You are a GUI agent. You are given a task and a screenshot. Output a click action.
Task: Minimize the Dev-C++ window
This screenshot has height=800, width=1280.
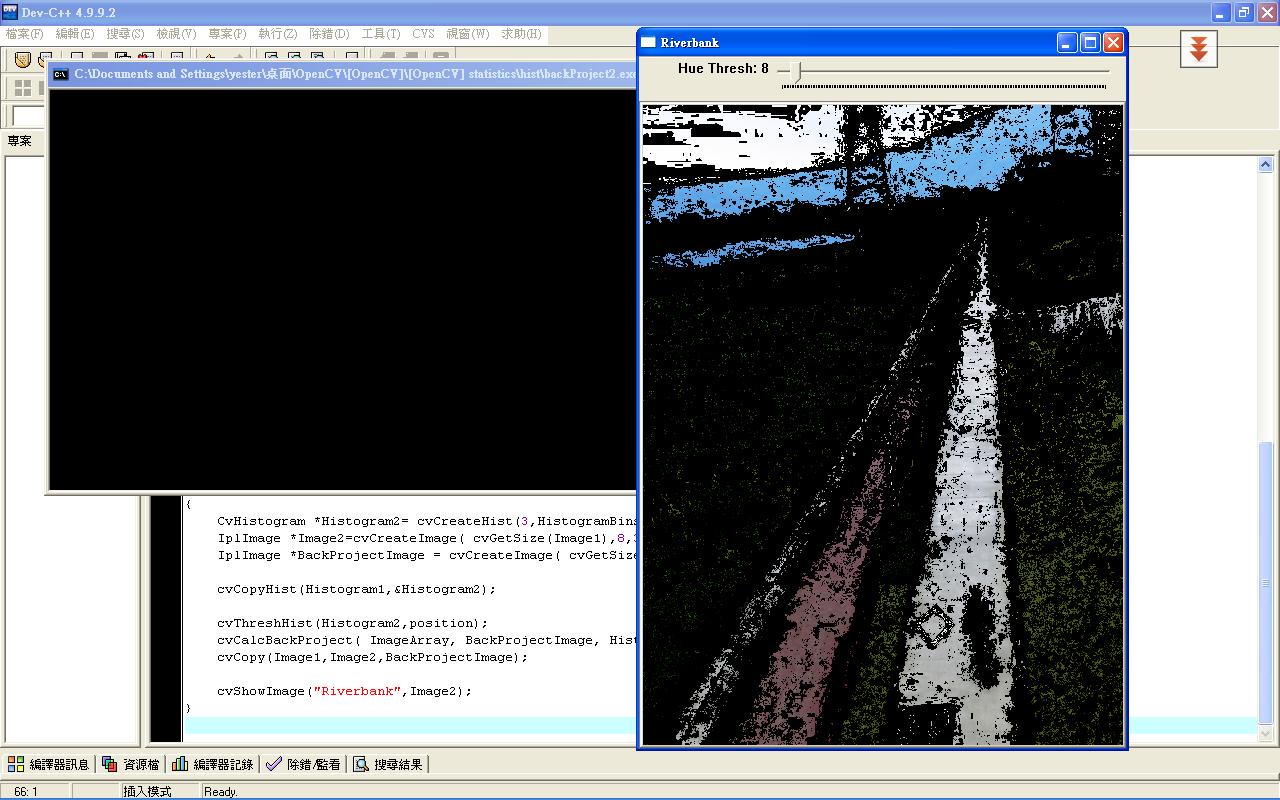pos(1221,12)
